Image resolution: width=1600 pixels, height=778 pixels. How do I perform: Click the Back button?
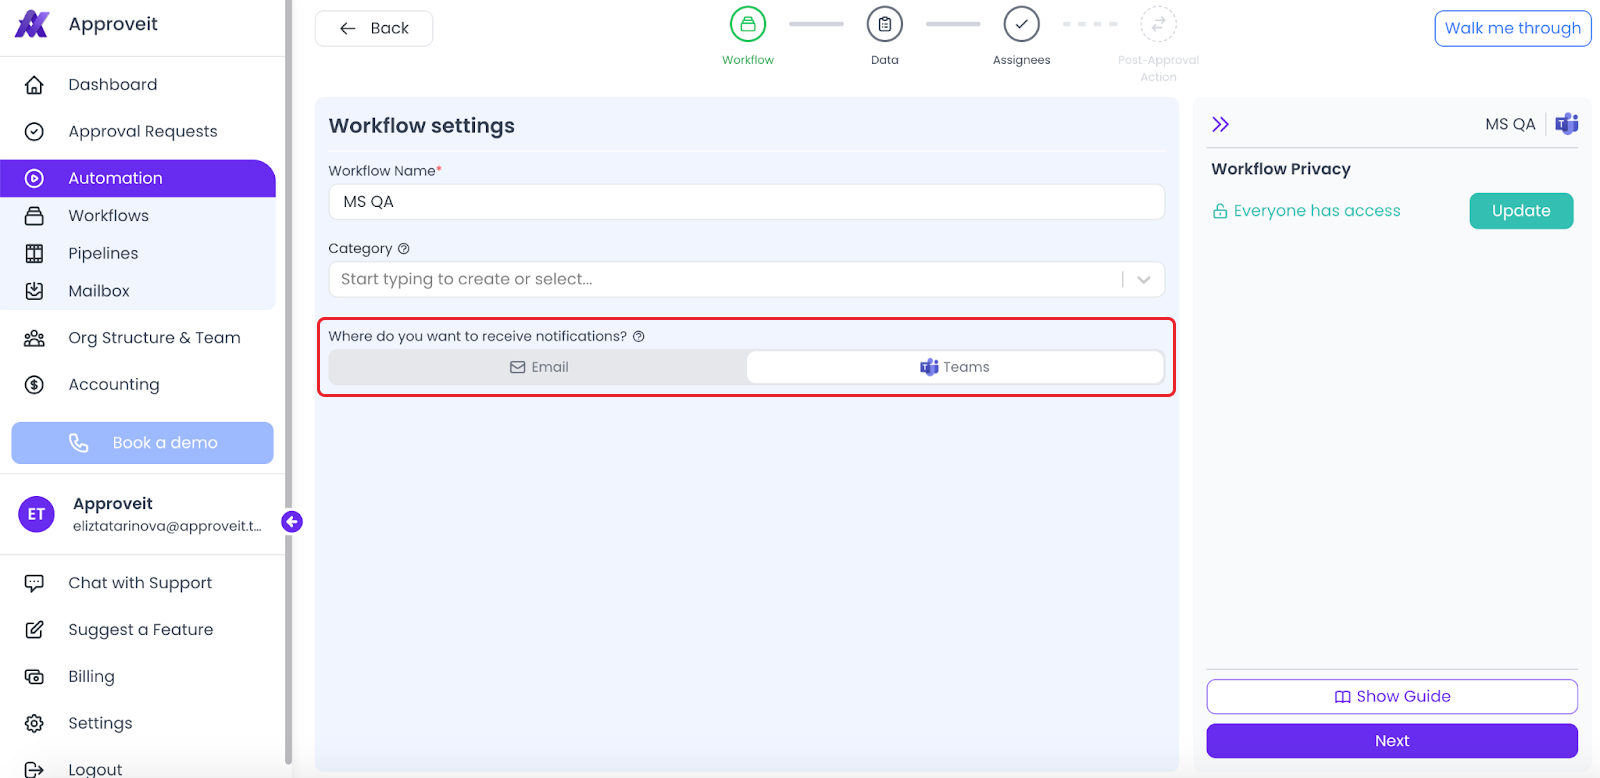tap(374, 28)
